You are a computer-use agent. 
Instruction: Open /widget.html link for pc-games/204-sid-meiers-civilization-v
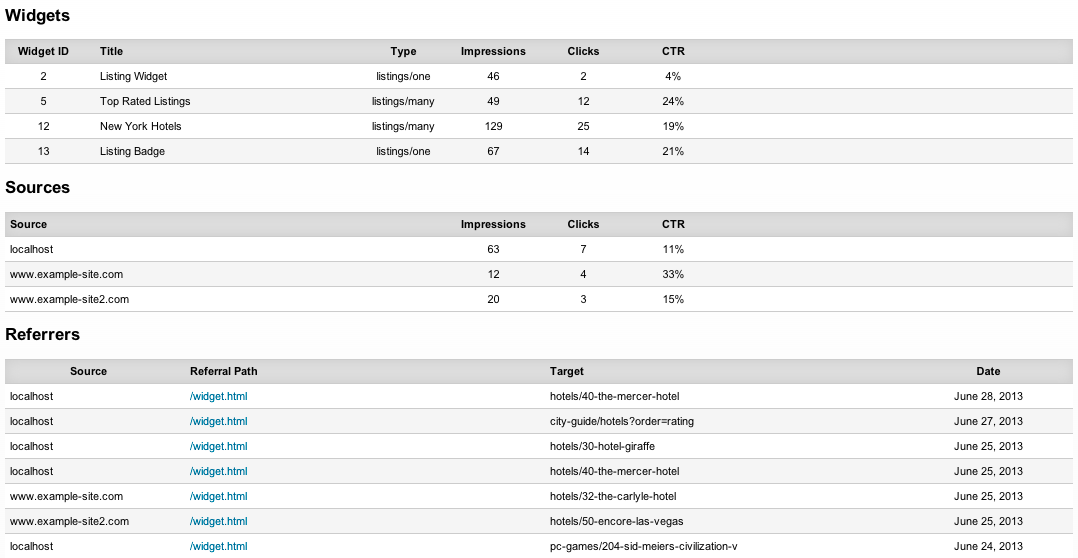coord(218,546)
